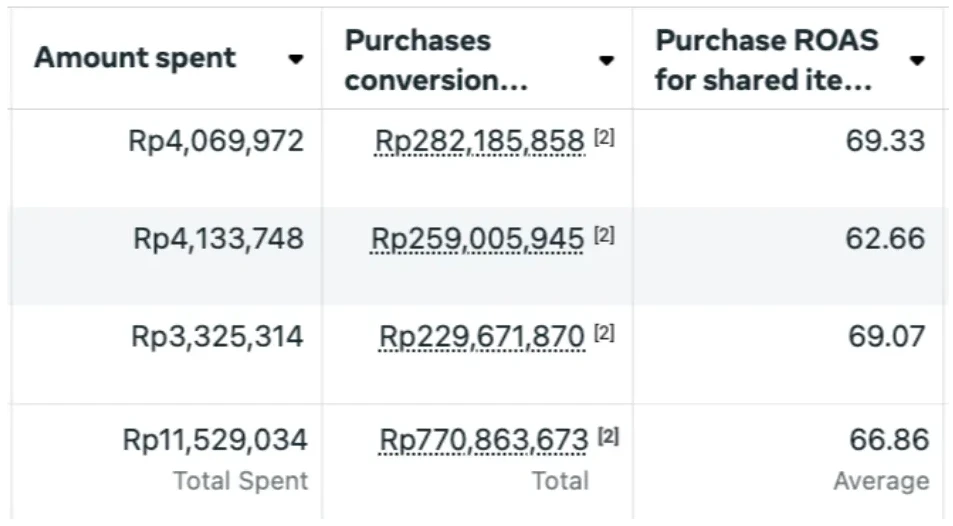
Task: Select the Rp4,133,748 amount spent cell
Action: [218, 238]
